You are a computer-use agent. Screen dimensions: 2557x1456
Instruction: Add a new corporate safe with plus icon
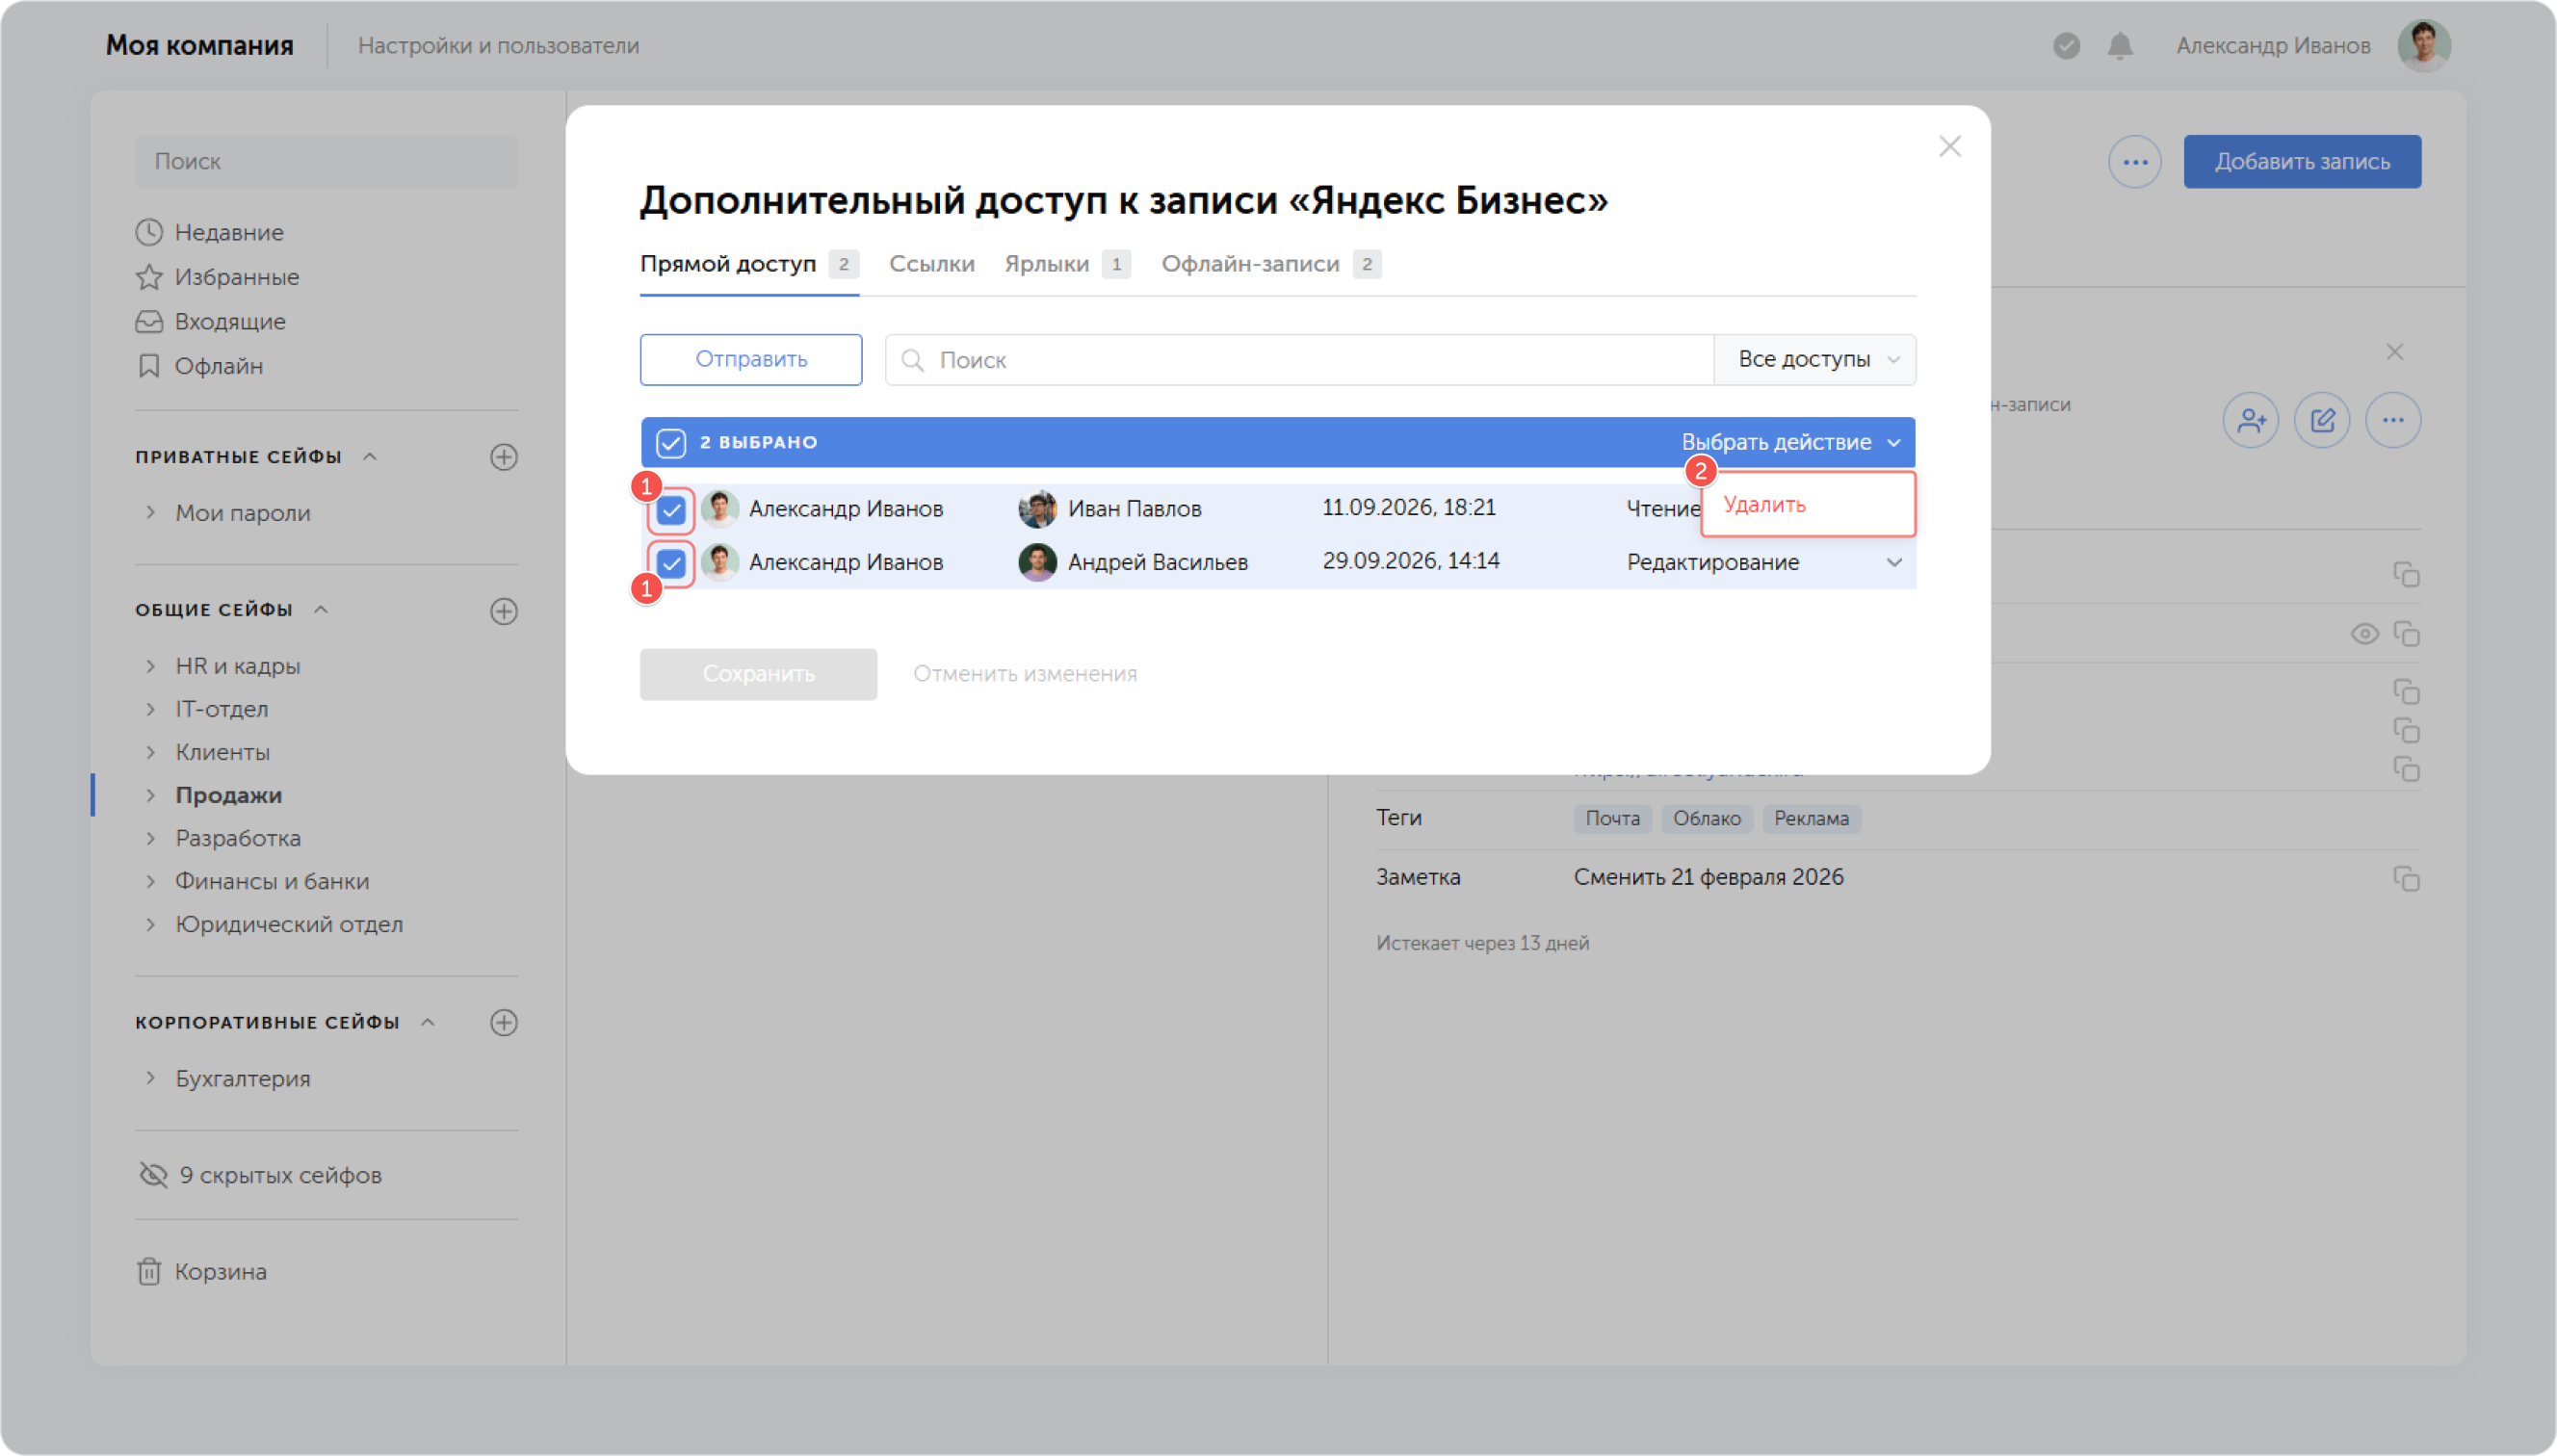pos(504,1022)
